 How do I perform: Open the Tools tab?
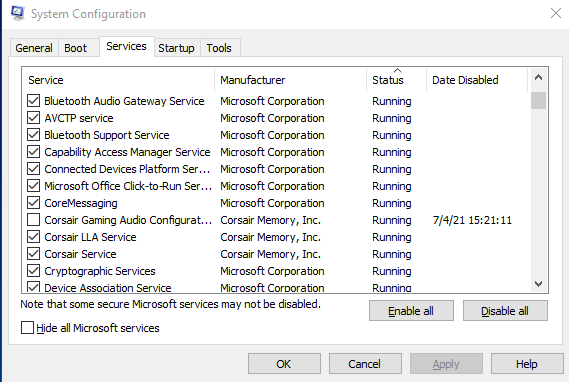(x=219, y=48)
